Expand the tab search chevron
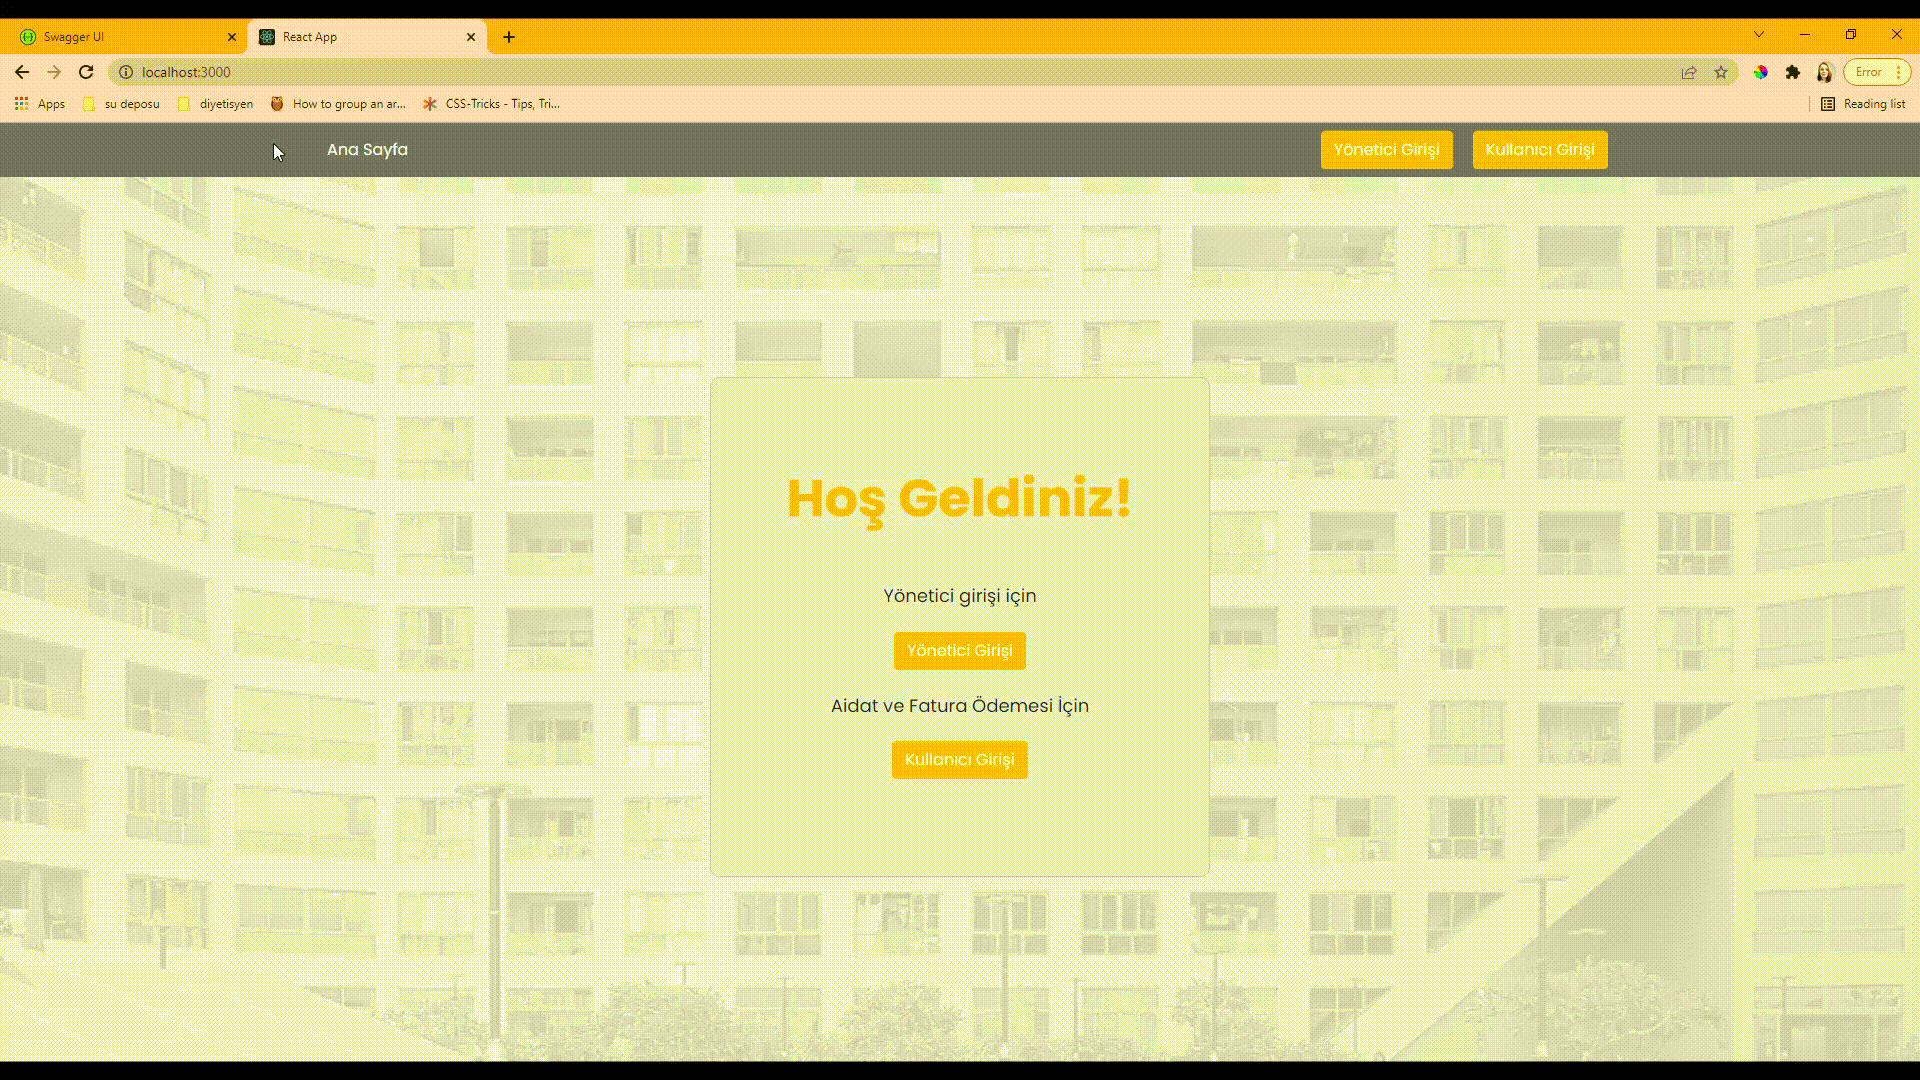 1759,35
